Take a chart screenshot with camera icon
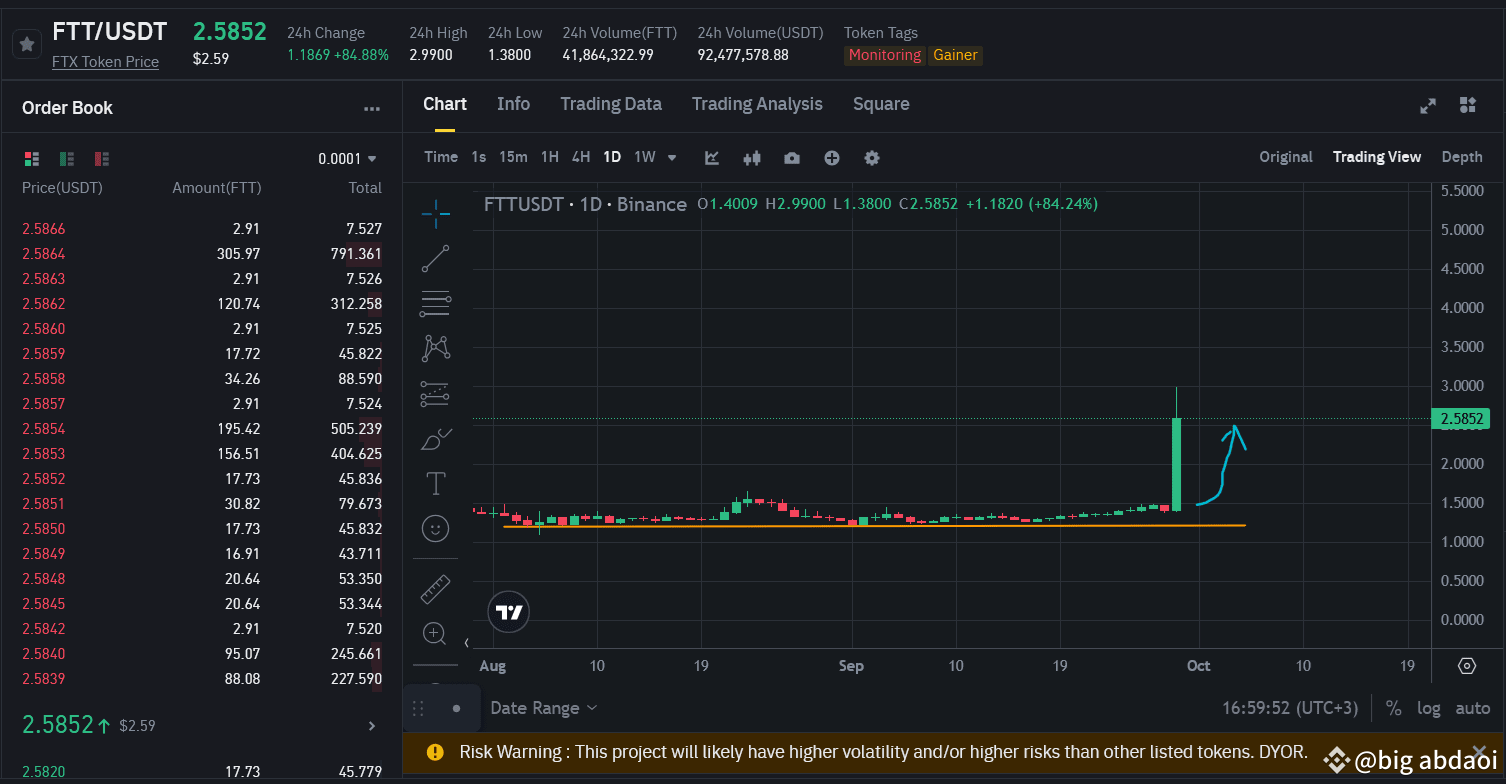The image size is (1506, 784). (x=791, y=157)
